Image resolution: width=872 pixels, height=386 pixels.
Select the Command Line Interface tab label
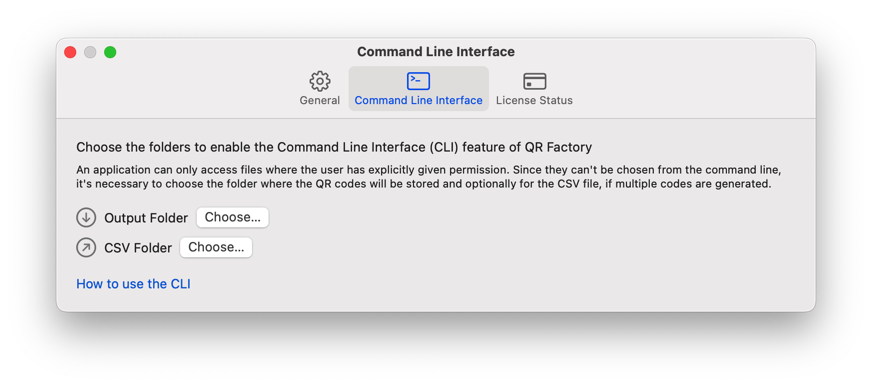419,101
